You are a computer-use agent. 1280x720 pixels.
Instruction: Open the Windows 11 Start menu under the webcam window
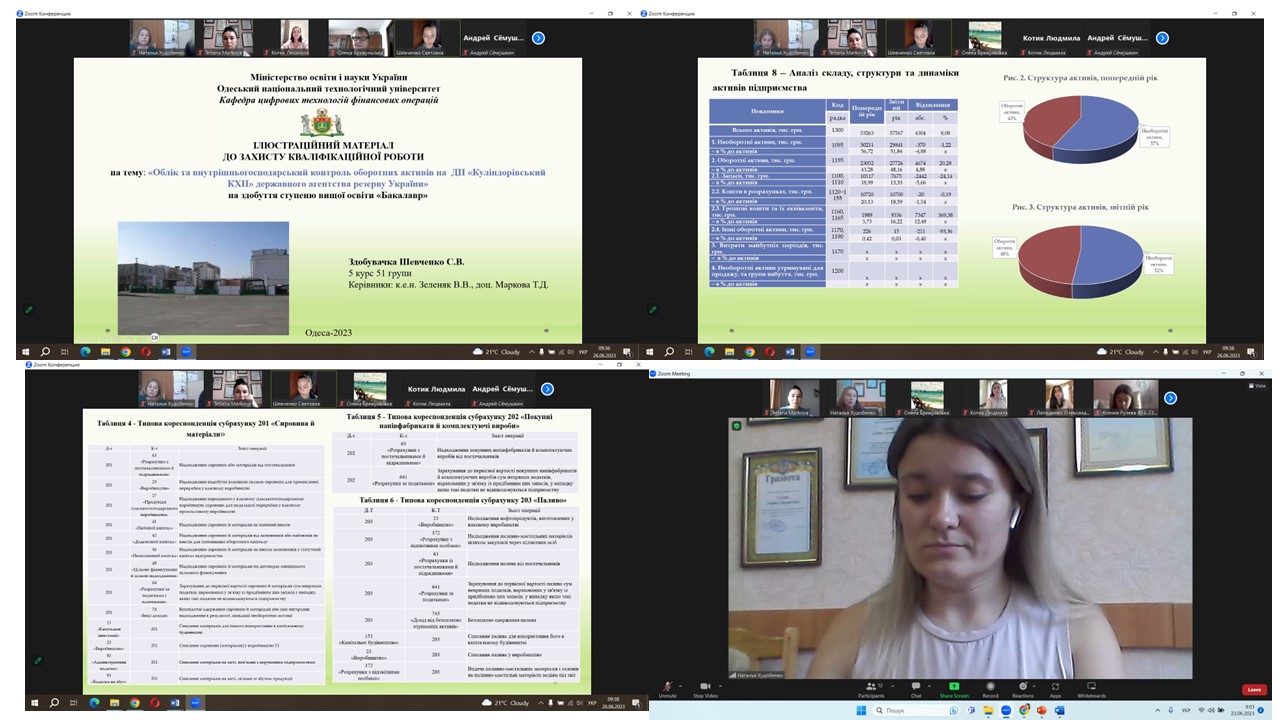859,711
